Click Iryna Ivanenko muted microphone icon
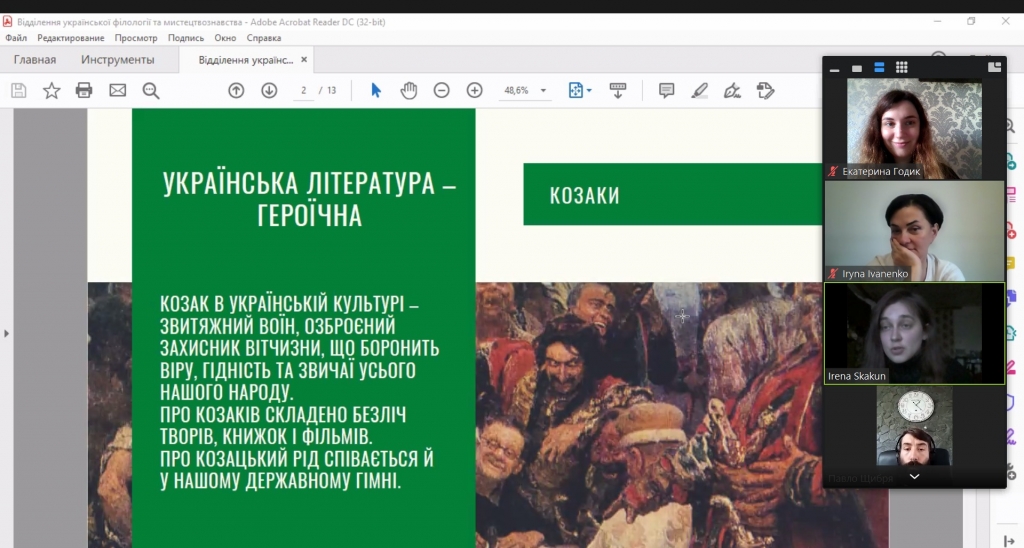Viewport: 1024px width, 548px height. tap(833, 274)
